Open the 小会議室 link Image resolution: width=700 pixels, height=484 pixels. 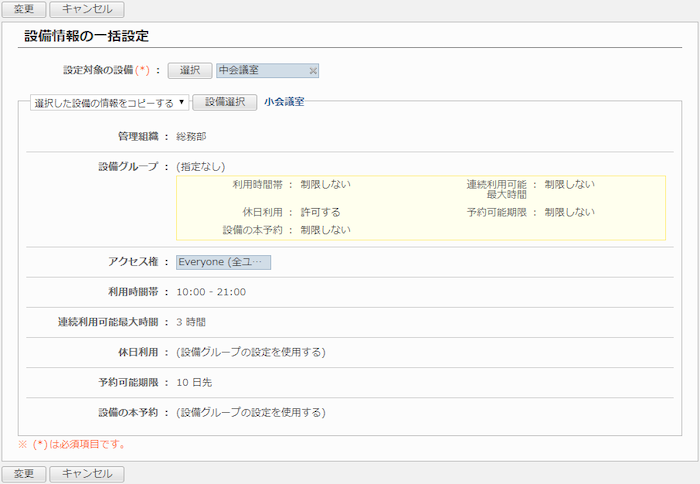284,102
